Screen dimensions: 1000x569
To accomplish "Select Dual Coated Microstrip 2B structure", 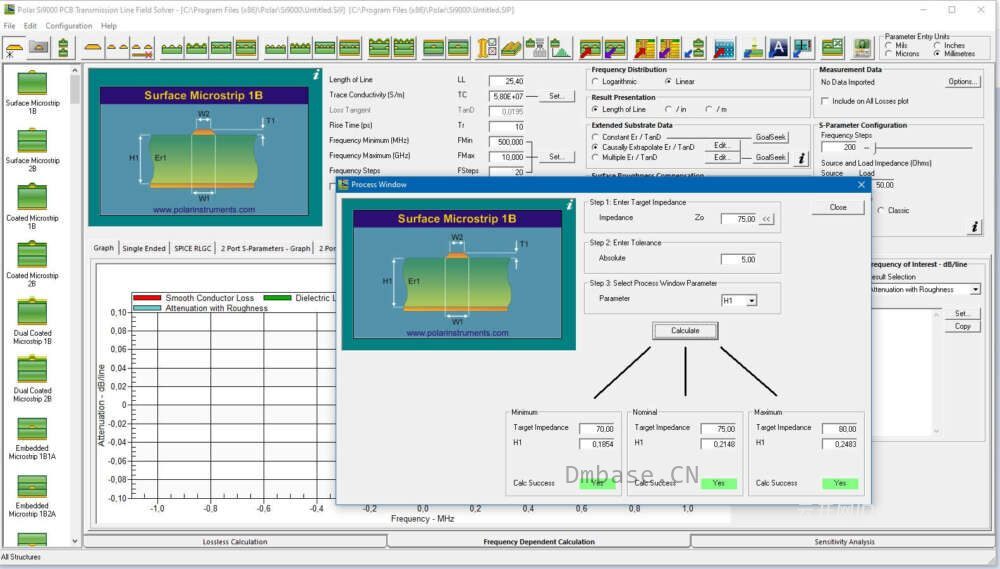I will click(x=32, y=380).
